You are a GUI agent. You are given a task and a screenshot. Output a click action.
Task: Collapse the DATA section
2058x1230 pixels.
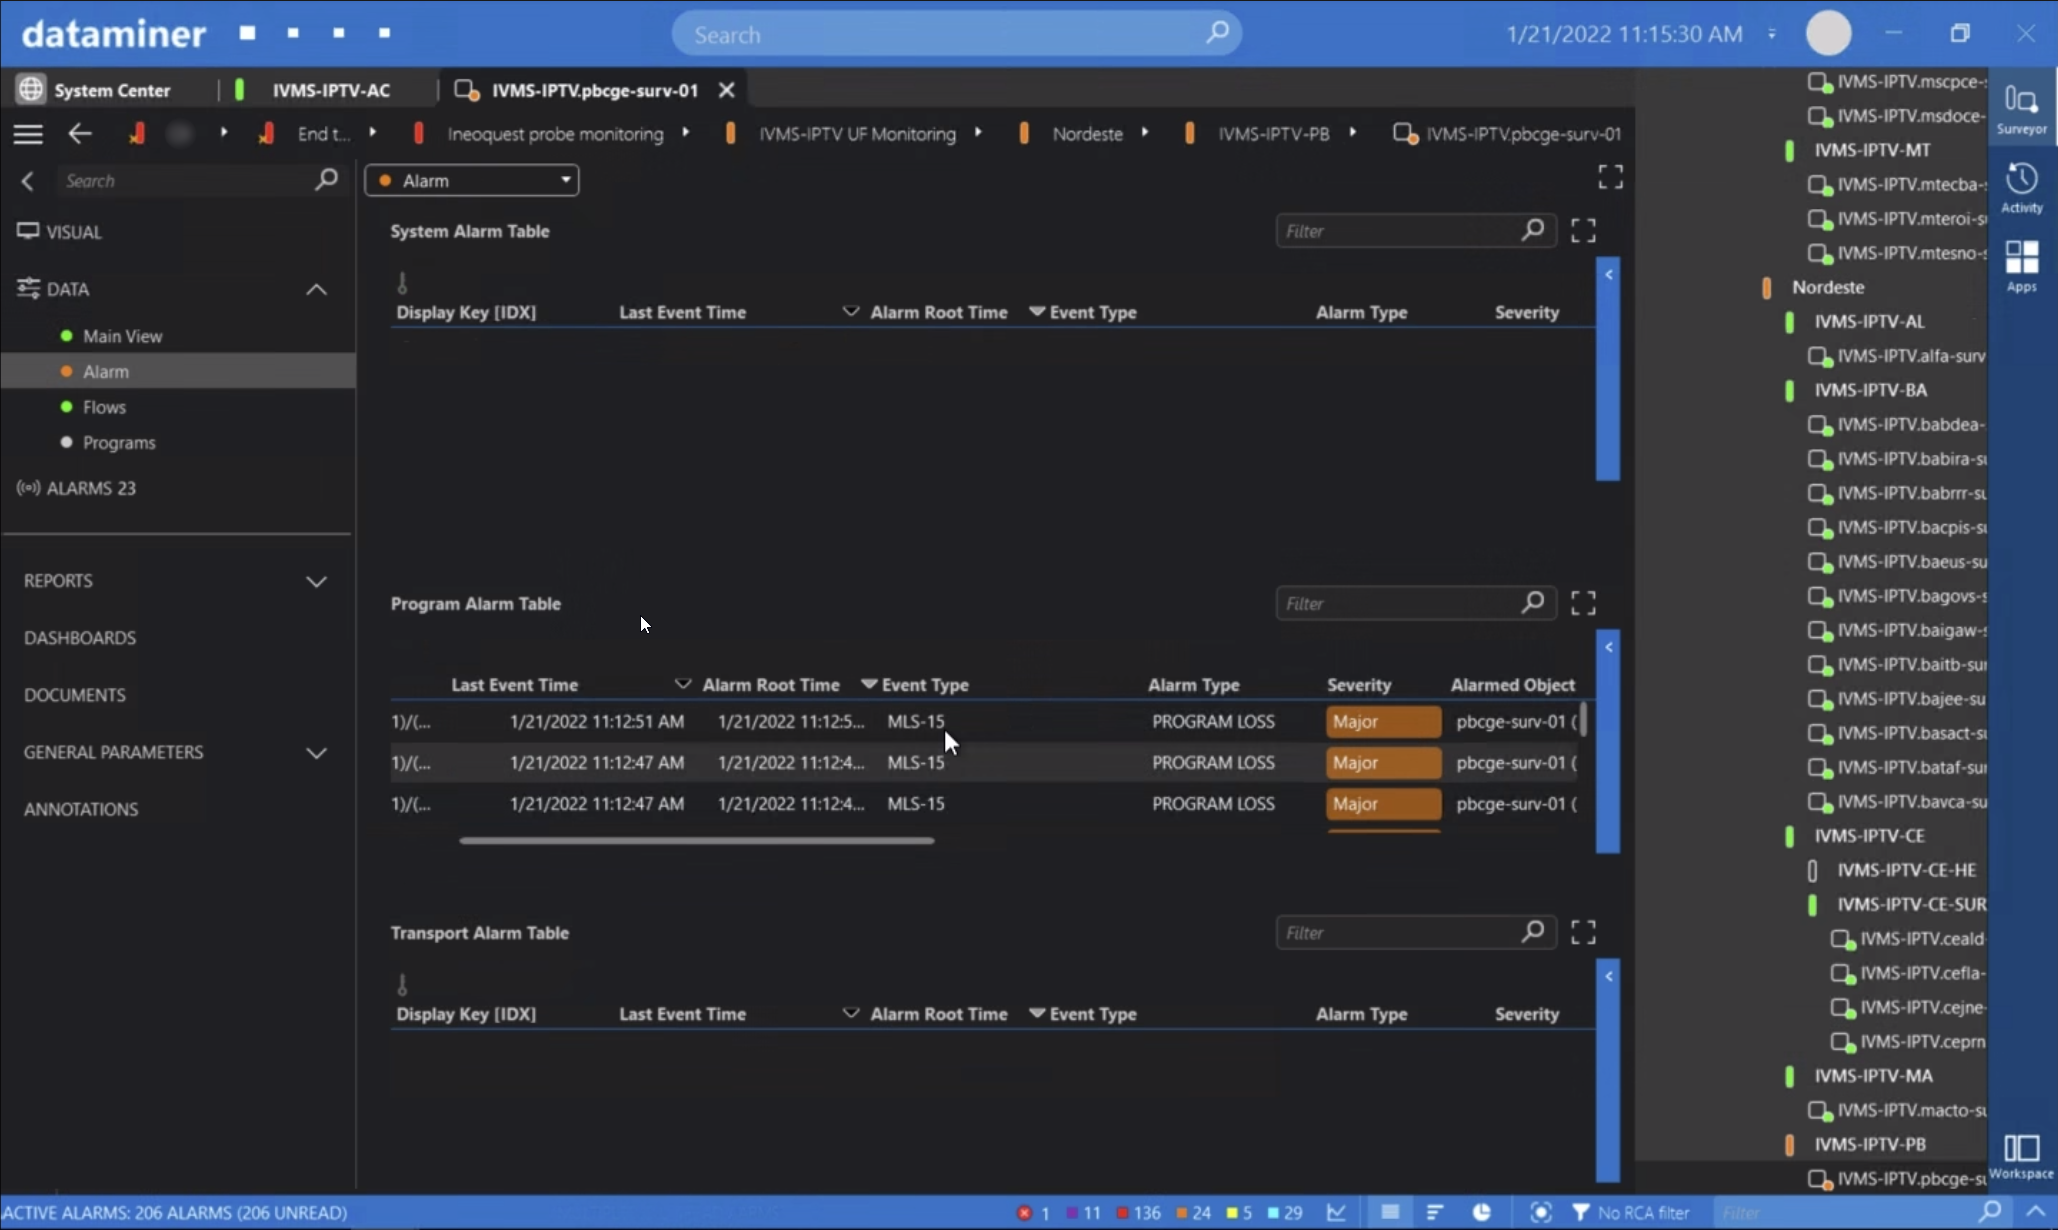point(316,289)
